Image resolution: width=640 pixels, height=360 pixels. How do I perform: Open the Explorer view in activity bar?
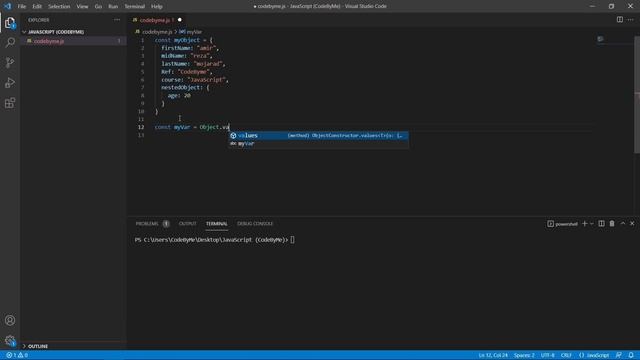point(10,23)
